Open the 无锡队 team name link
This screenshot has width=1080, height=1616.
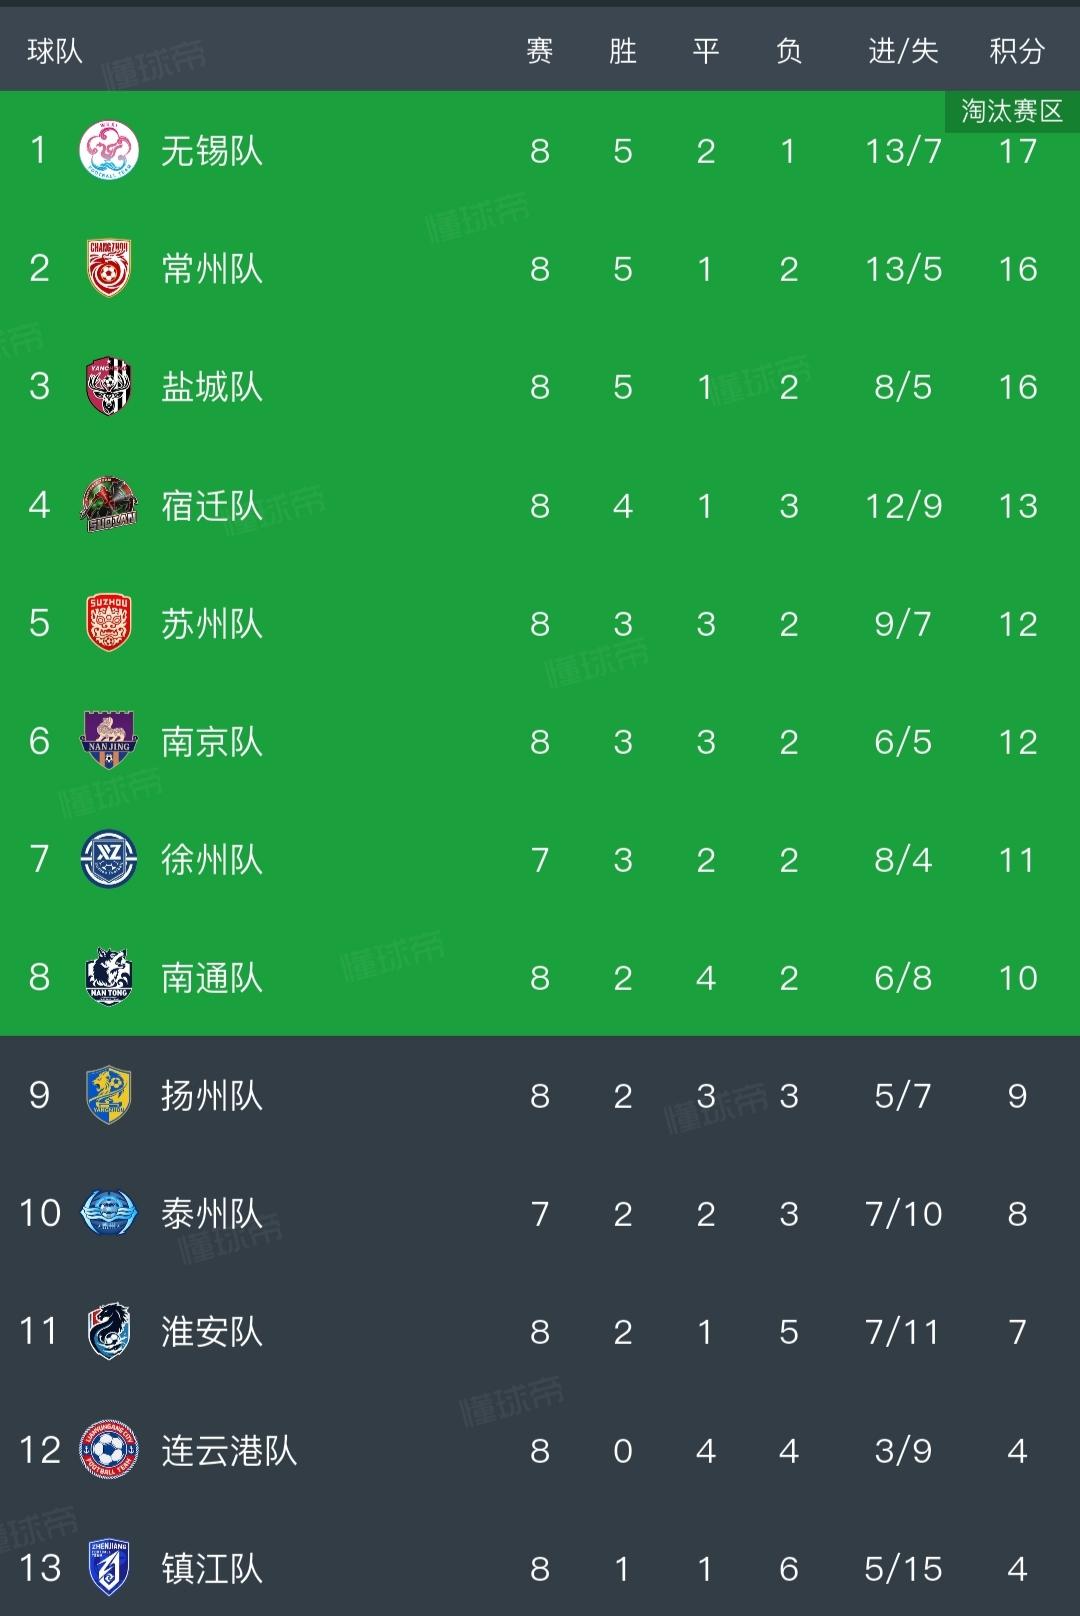coord(212,151)
